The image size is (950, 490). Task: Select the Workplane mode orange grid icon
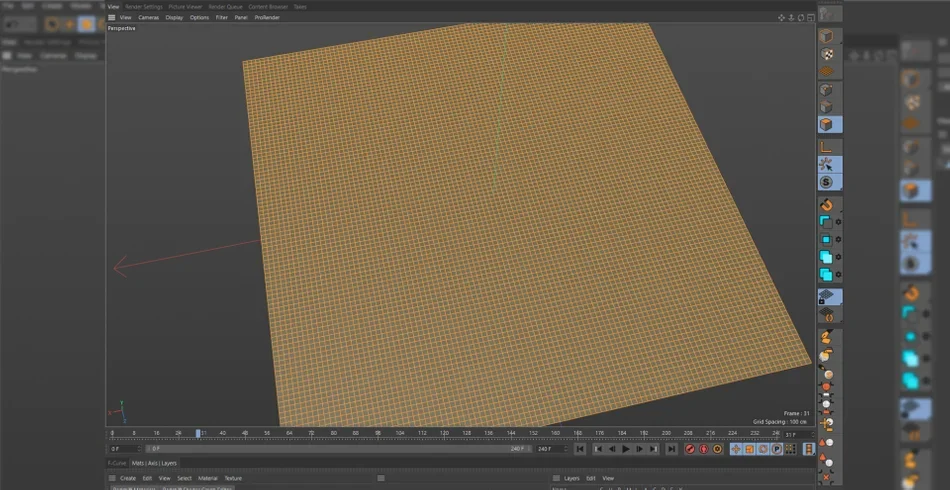pyautogui.click(x=826, y=71)
